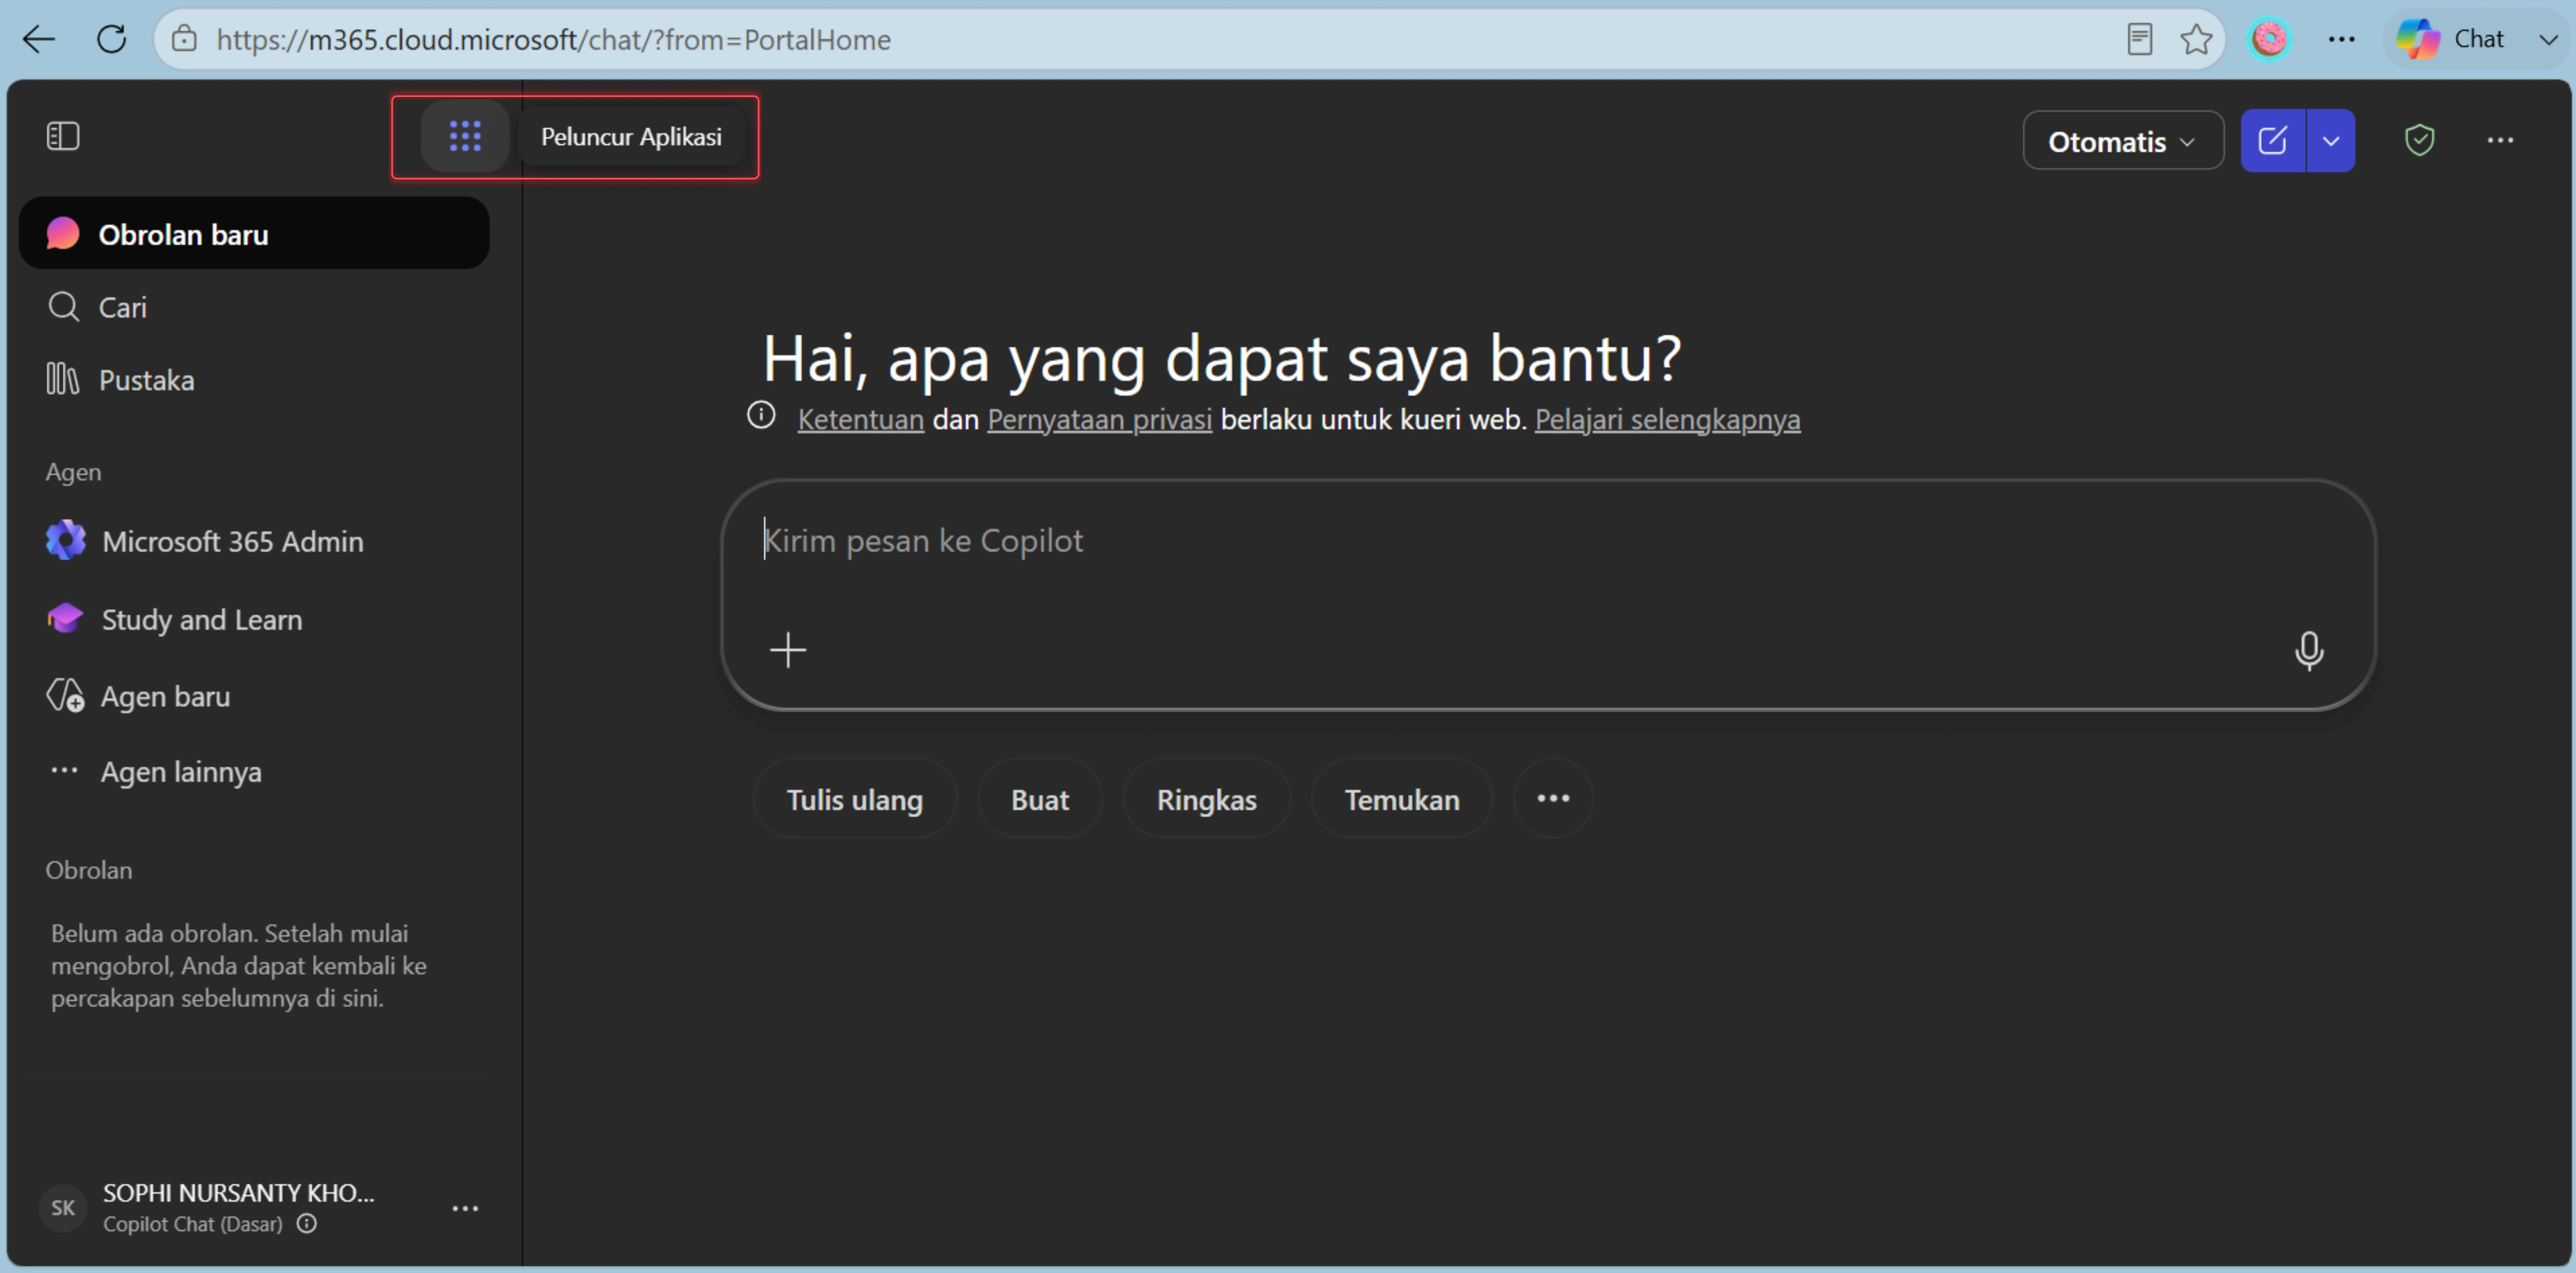Open the Otomatis mode dropdown
The height and width of the screenshot is (1273, 2576).
pos(2123,141)
